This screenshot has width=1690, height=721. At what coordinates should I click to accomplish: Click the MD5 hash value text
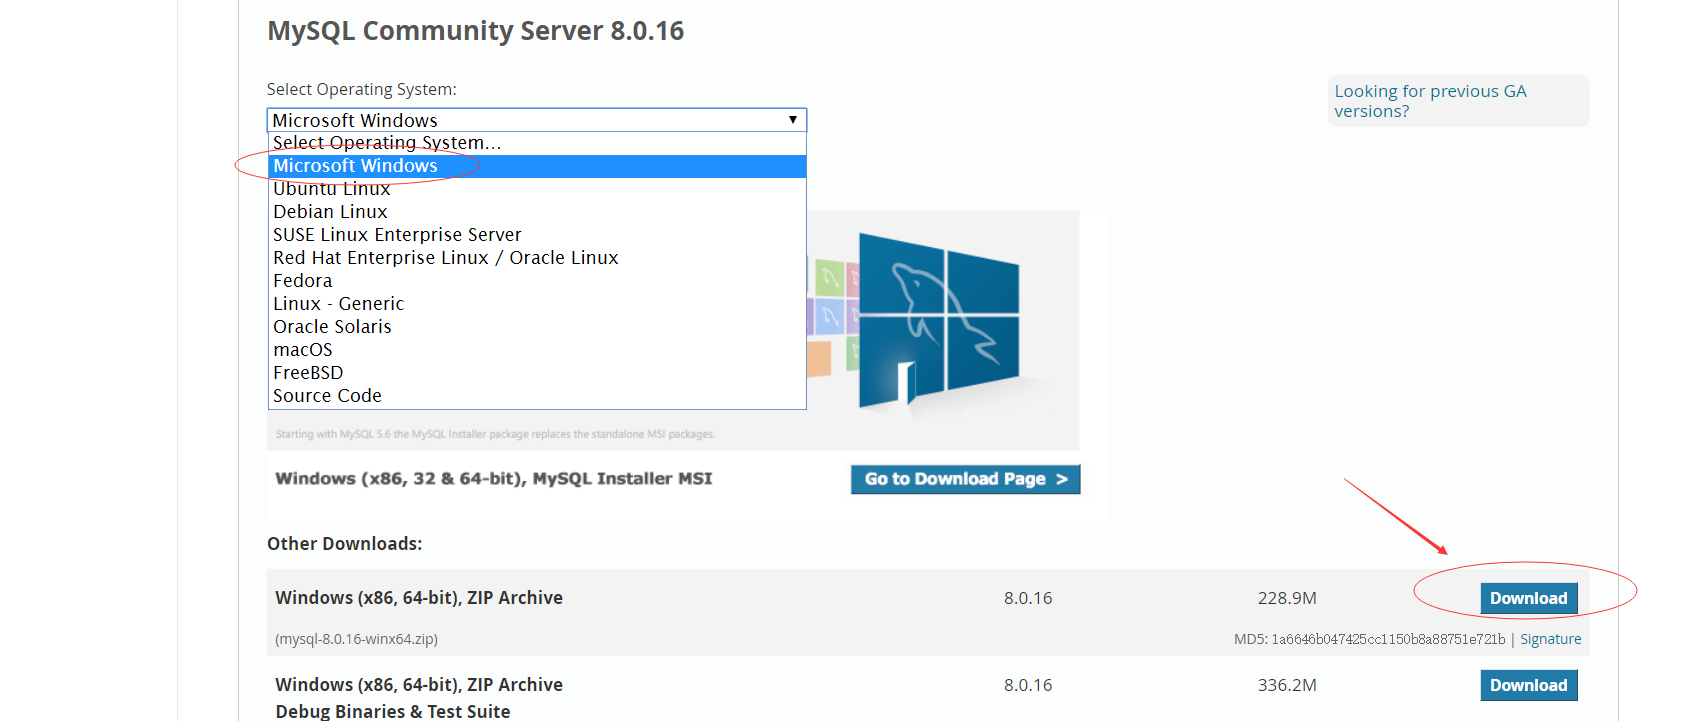pyautogui.click(x=1388, y=639)
